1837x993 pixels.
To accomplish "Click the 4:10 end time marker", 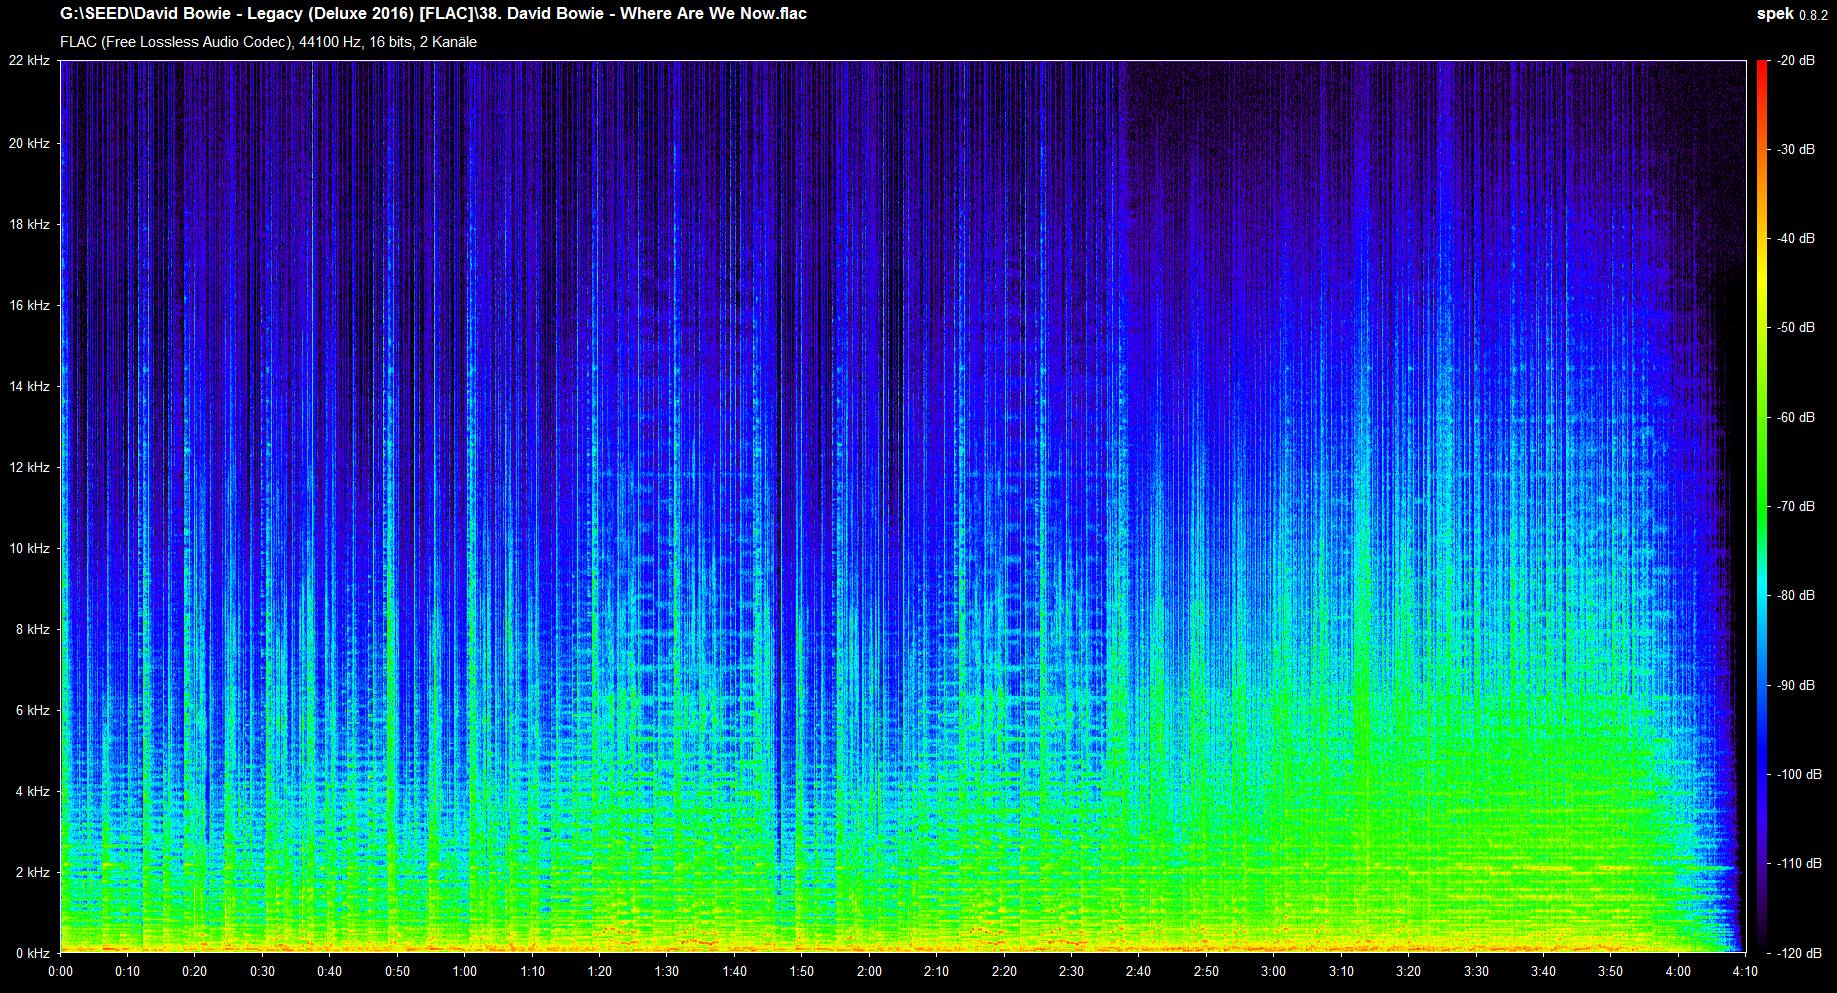I will click(1745, 971).
